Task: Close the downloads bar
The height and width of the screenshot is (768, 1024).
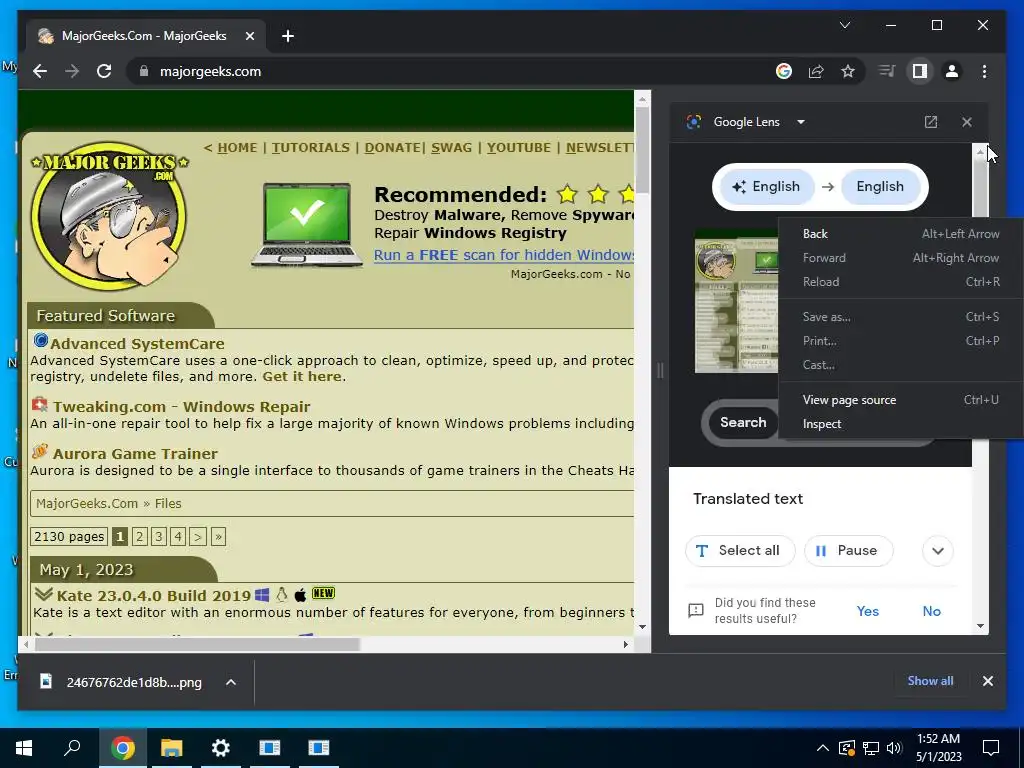Action: [x=987, y=681]
